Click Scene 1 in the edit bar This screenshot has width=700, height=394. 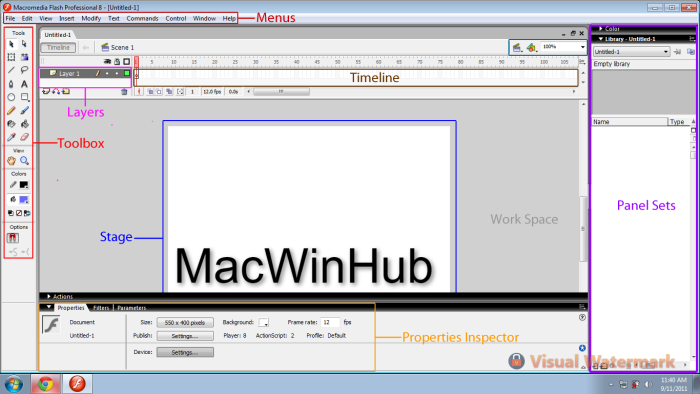(118, 47)
